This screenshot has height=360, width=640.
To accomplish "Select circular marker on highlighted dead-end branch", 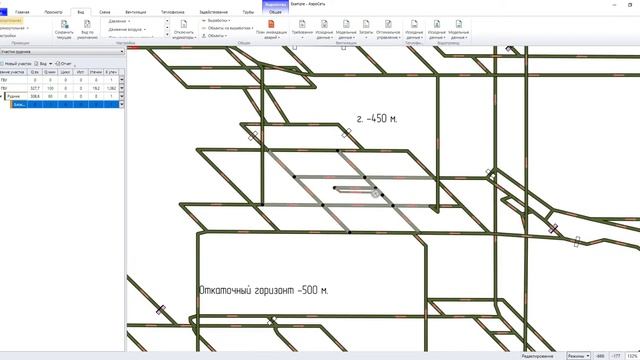I will [376, 194].
